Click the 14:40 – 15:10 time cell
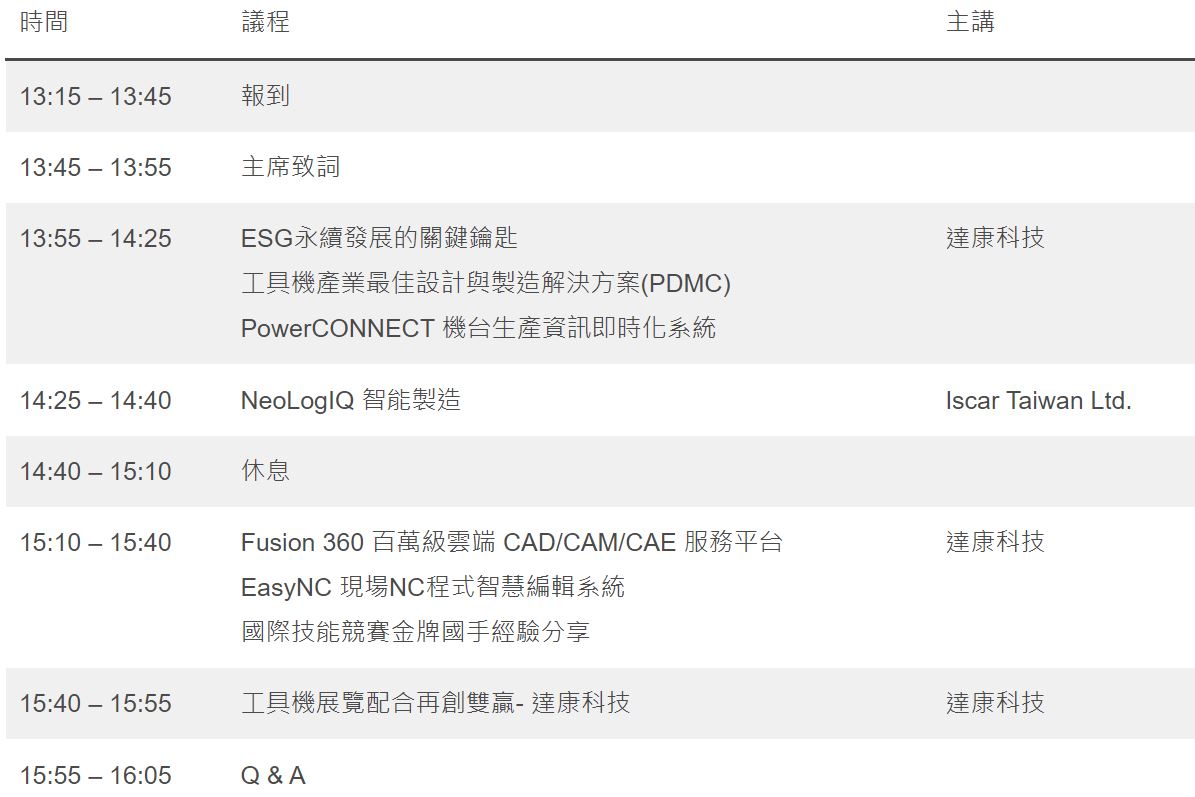 click(x=95, y=472)
